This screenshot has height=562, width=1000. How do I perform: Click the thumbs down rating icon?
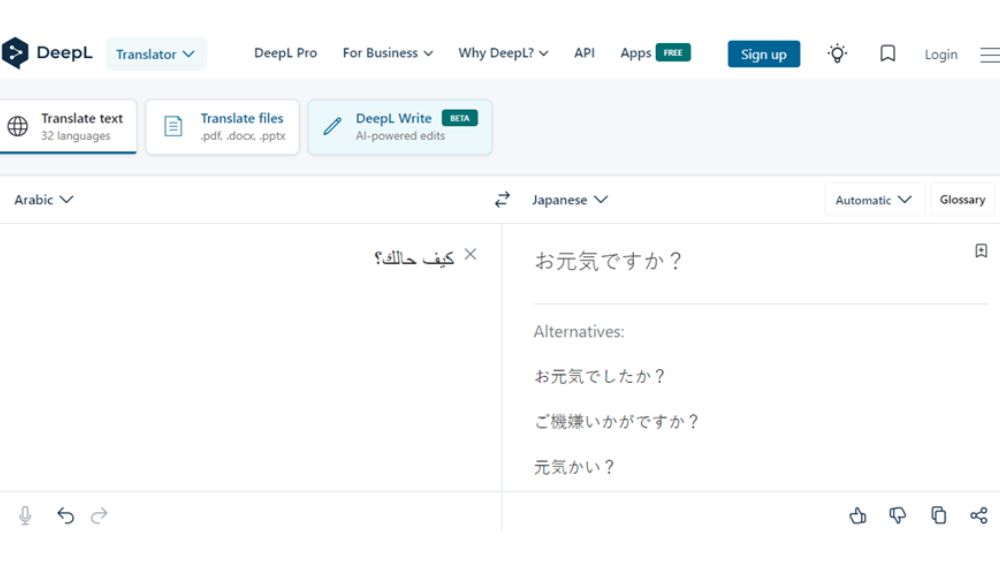click(x=898, y=516)
